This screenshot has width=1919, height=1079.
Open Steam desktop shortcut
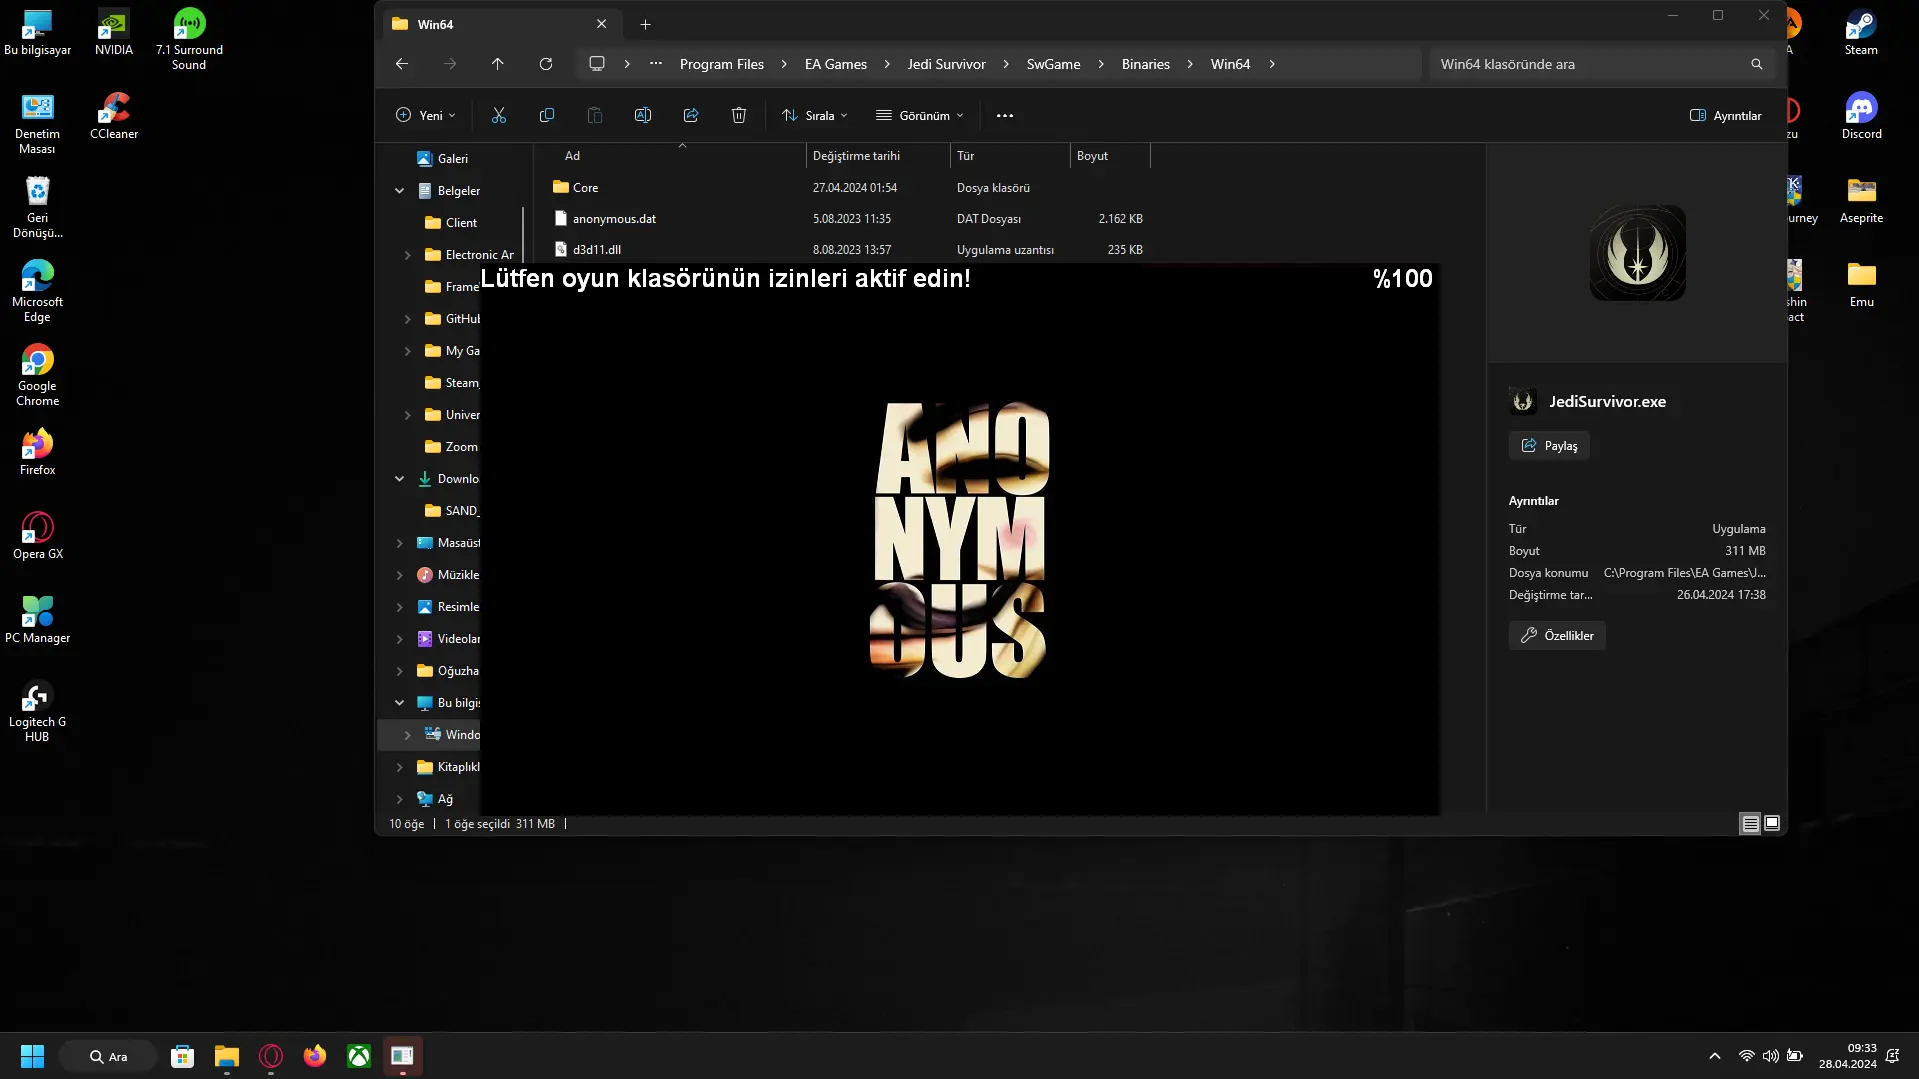point(1861,32)
